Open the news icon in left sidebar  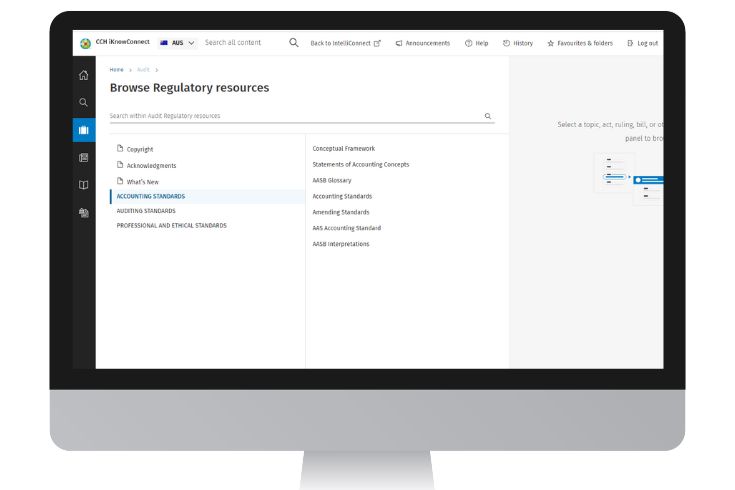84,158
